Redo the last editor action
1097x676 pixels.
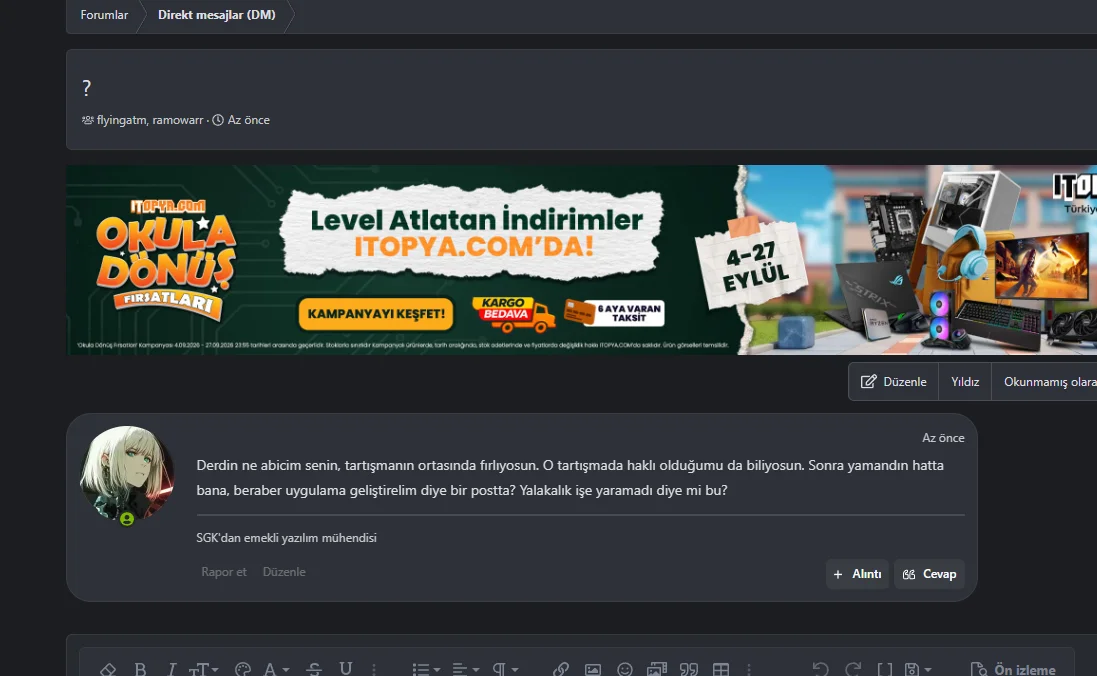point(853,670)
